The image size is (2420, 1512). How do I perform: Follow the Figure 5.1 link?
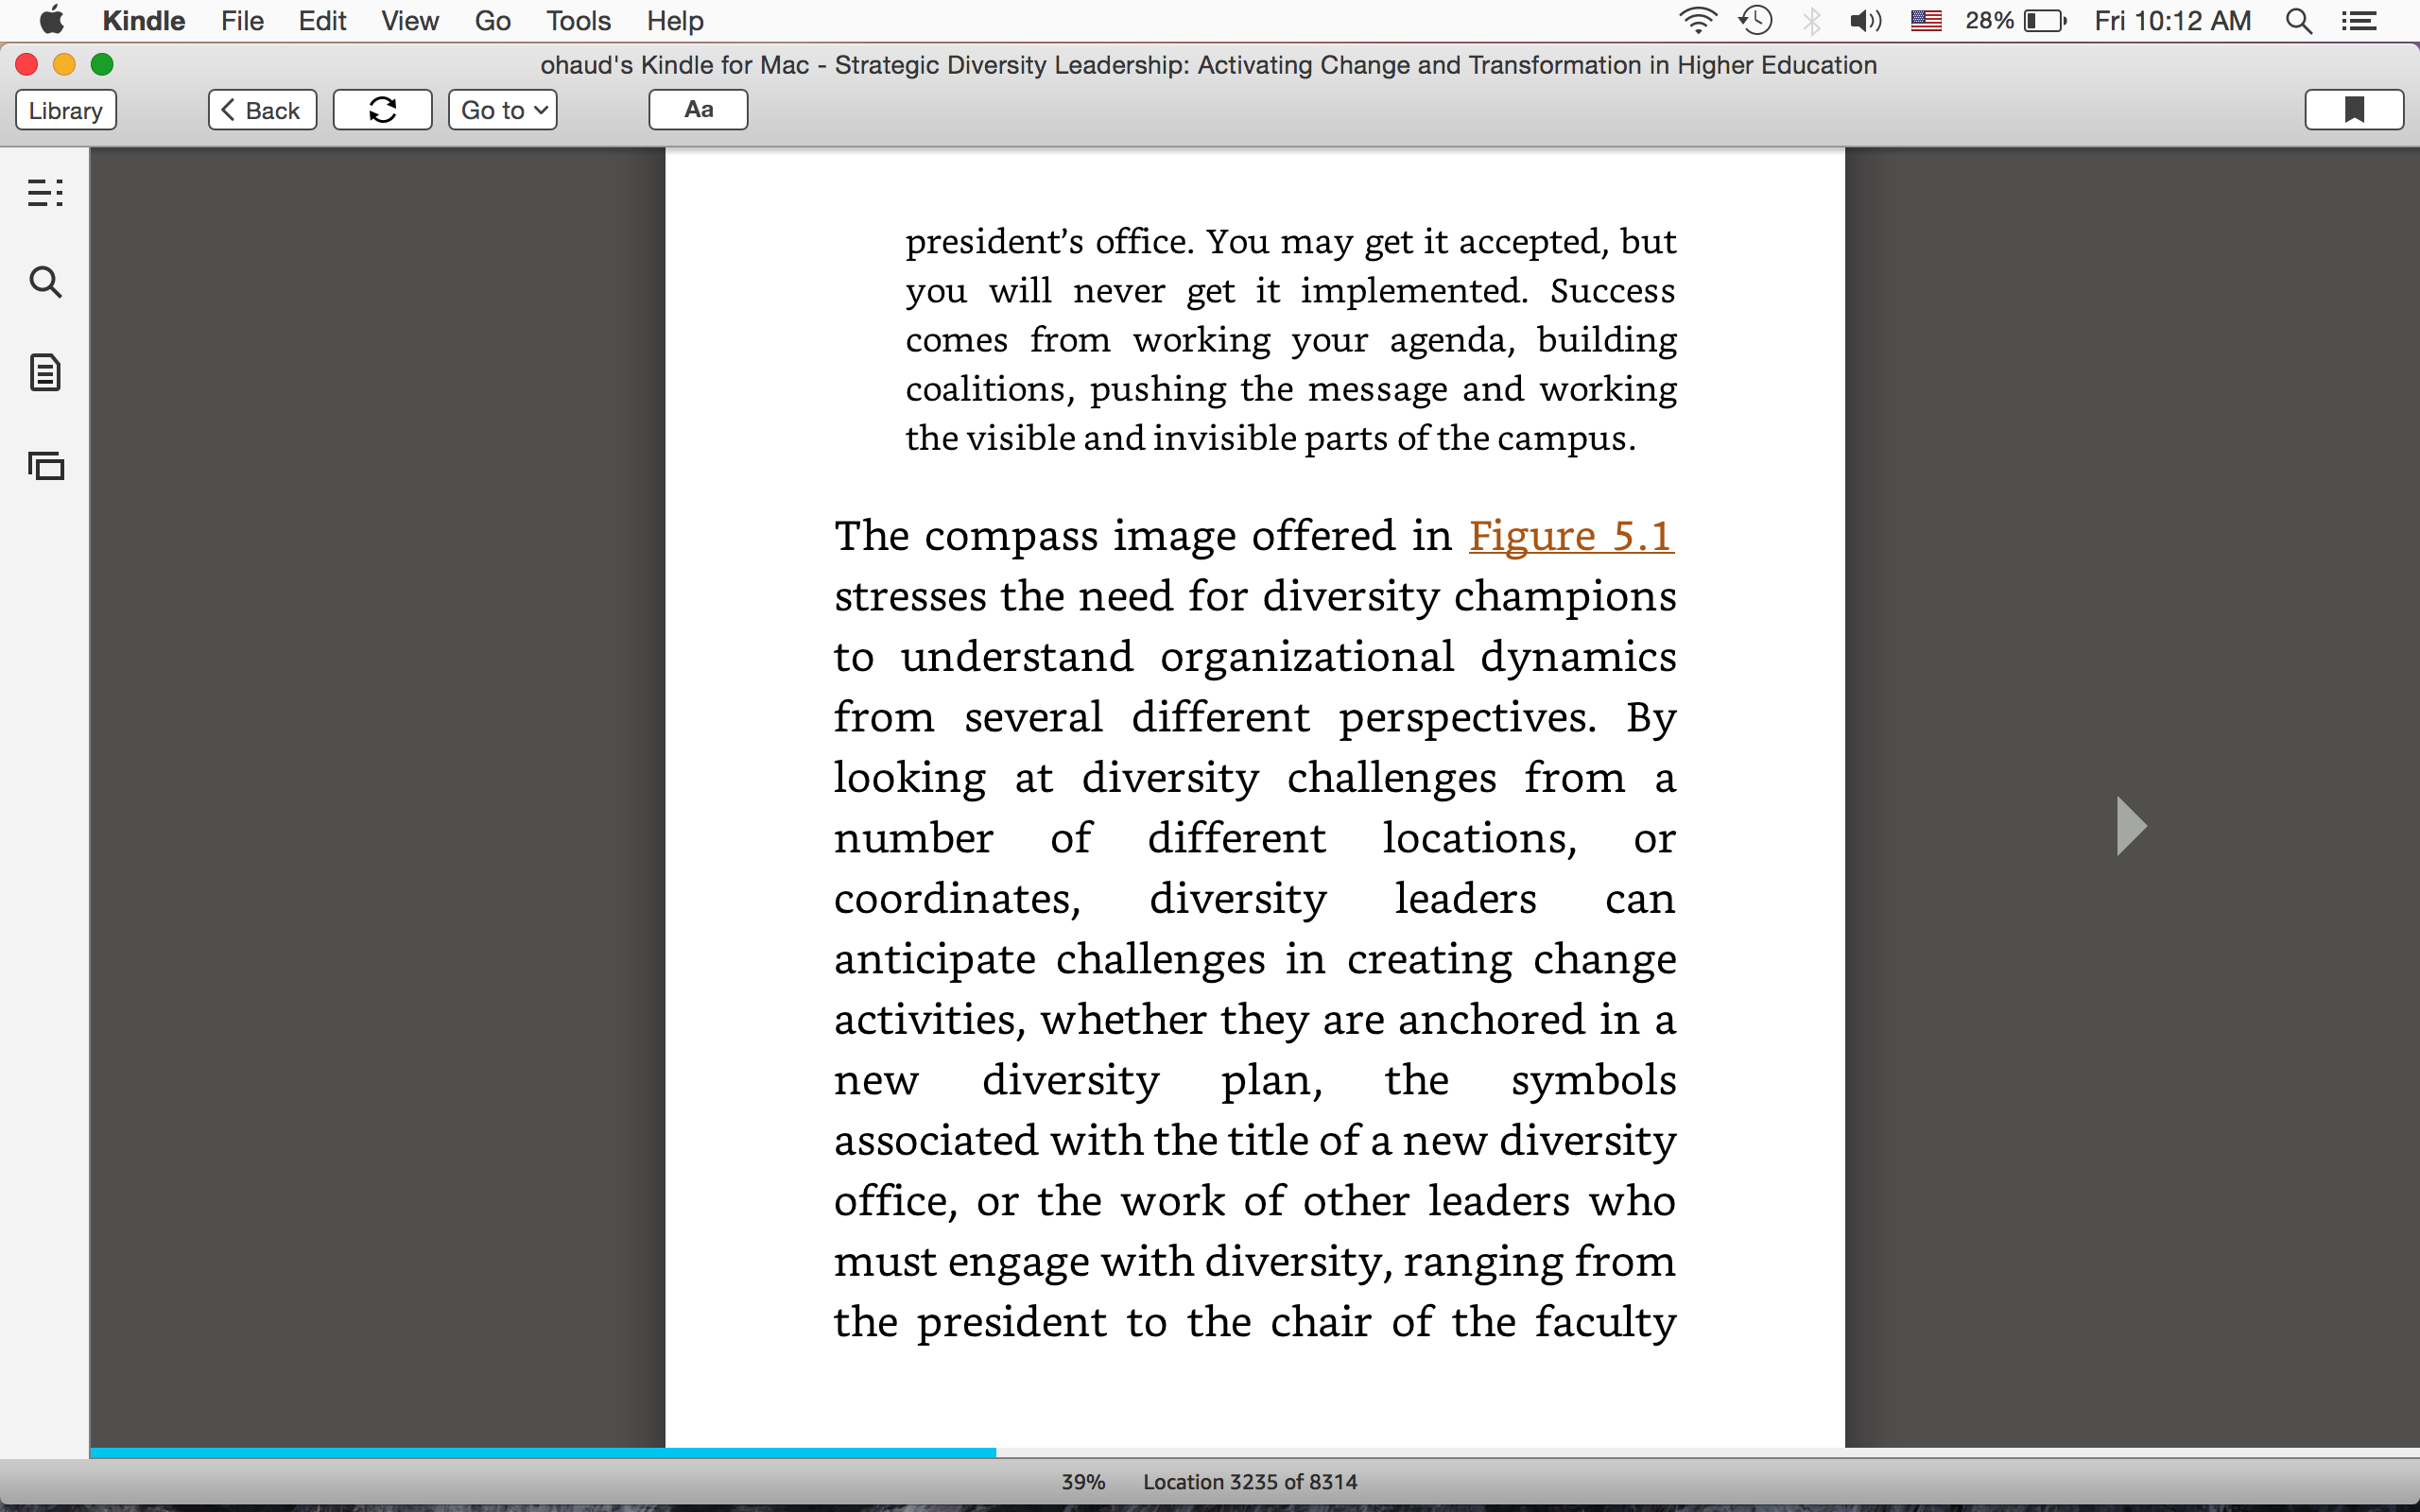coord(1571,536)
